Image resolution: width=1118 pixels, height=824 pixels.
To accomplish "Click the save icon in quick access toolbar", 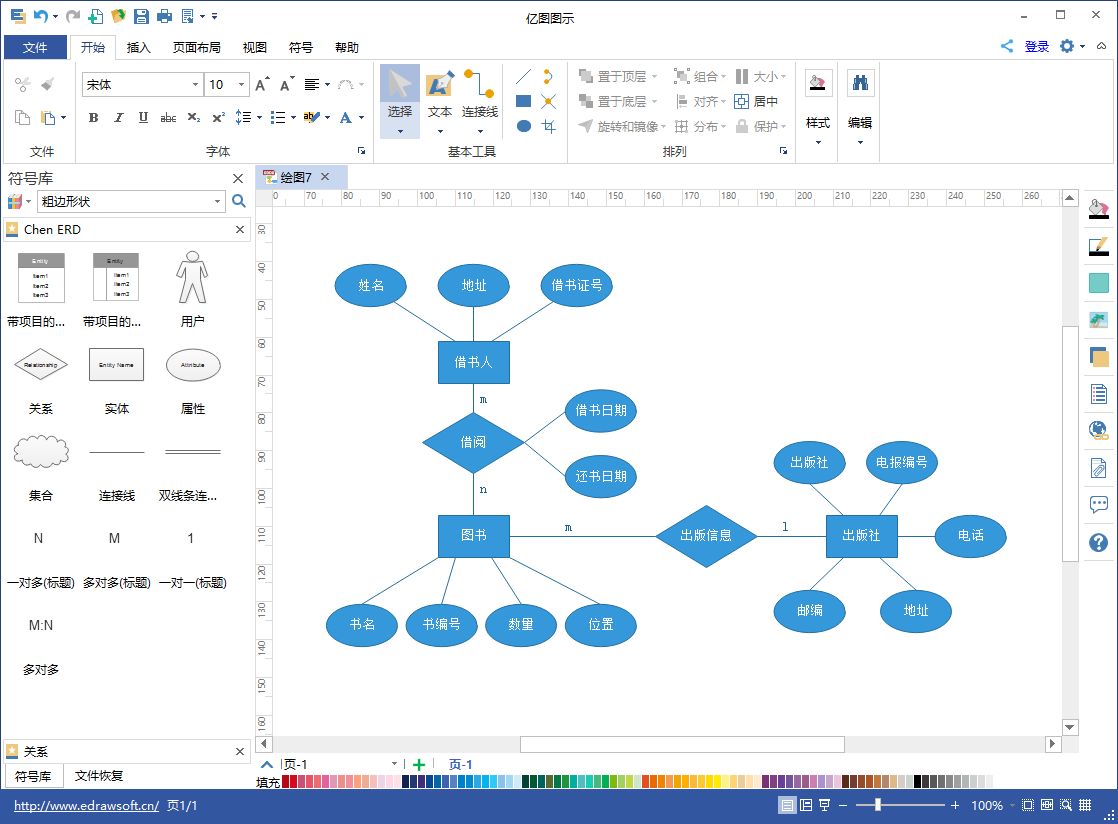I will click(x=141, y=16).
